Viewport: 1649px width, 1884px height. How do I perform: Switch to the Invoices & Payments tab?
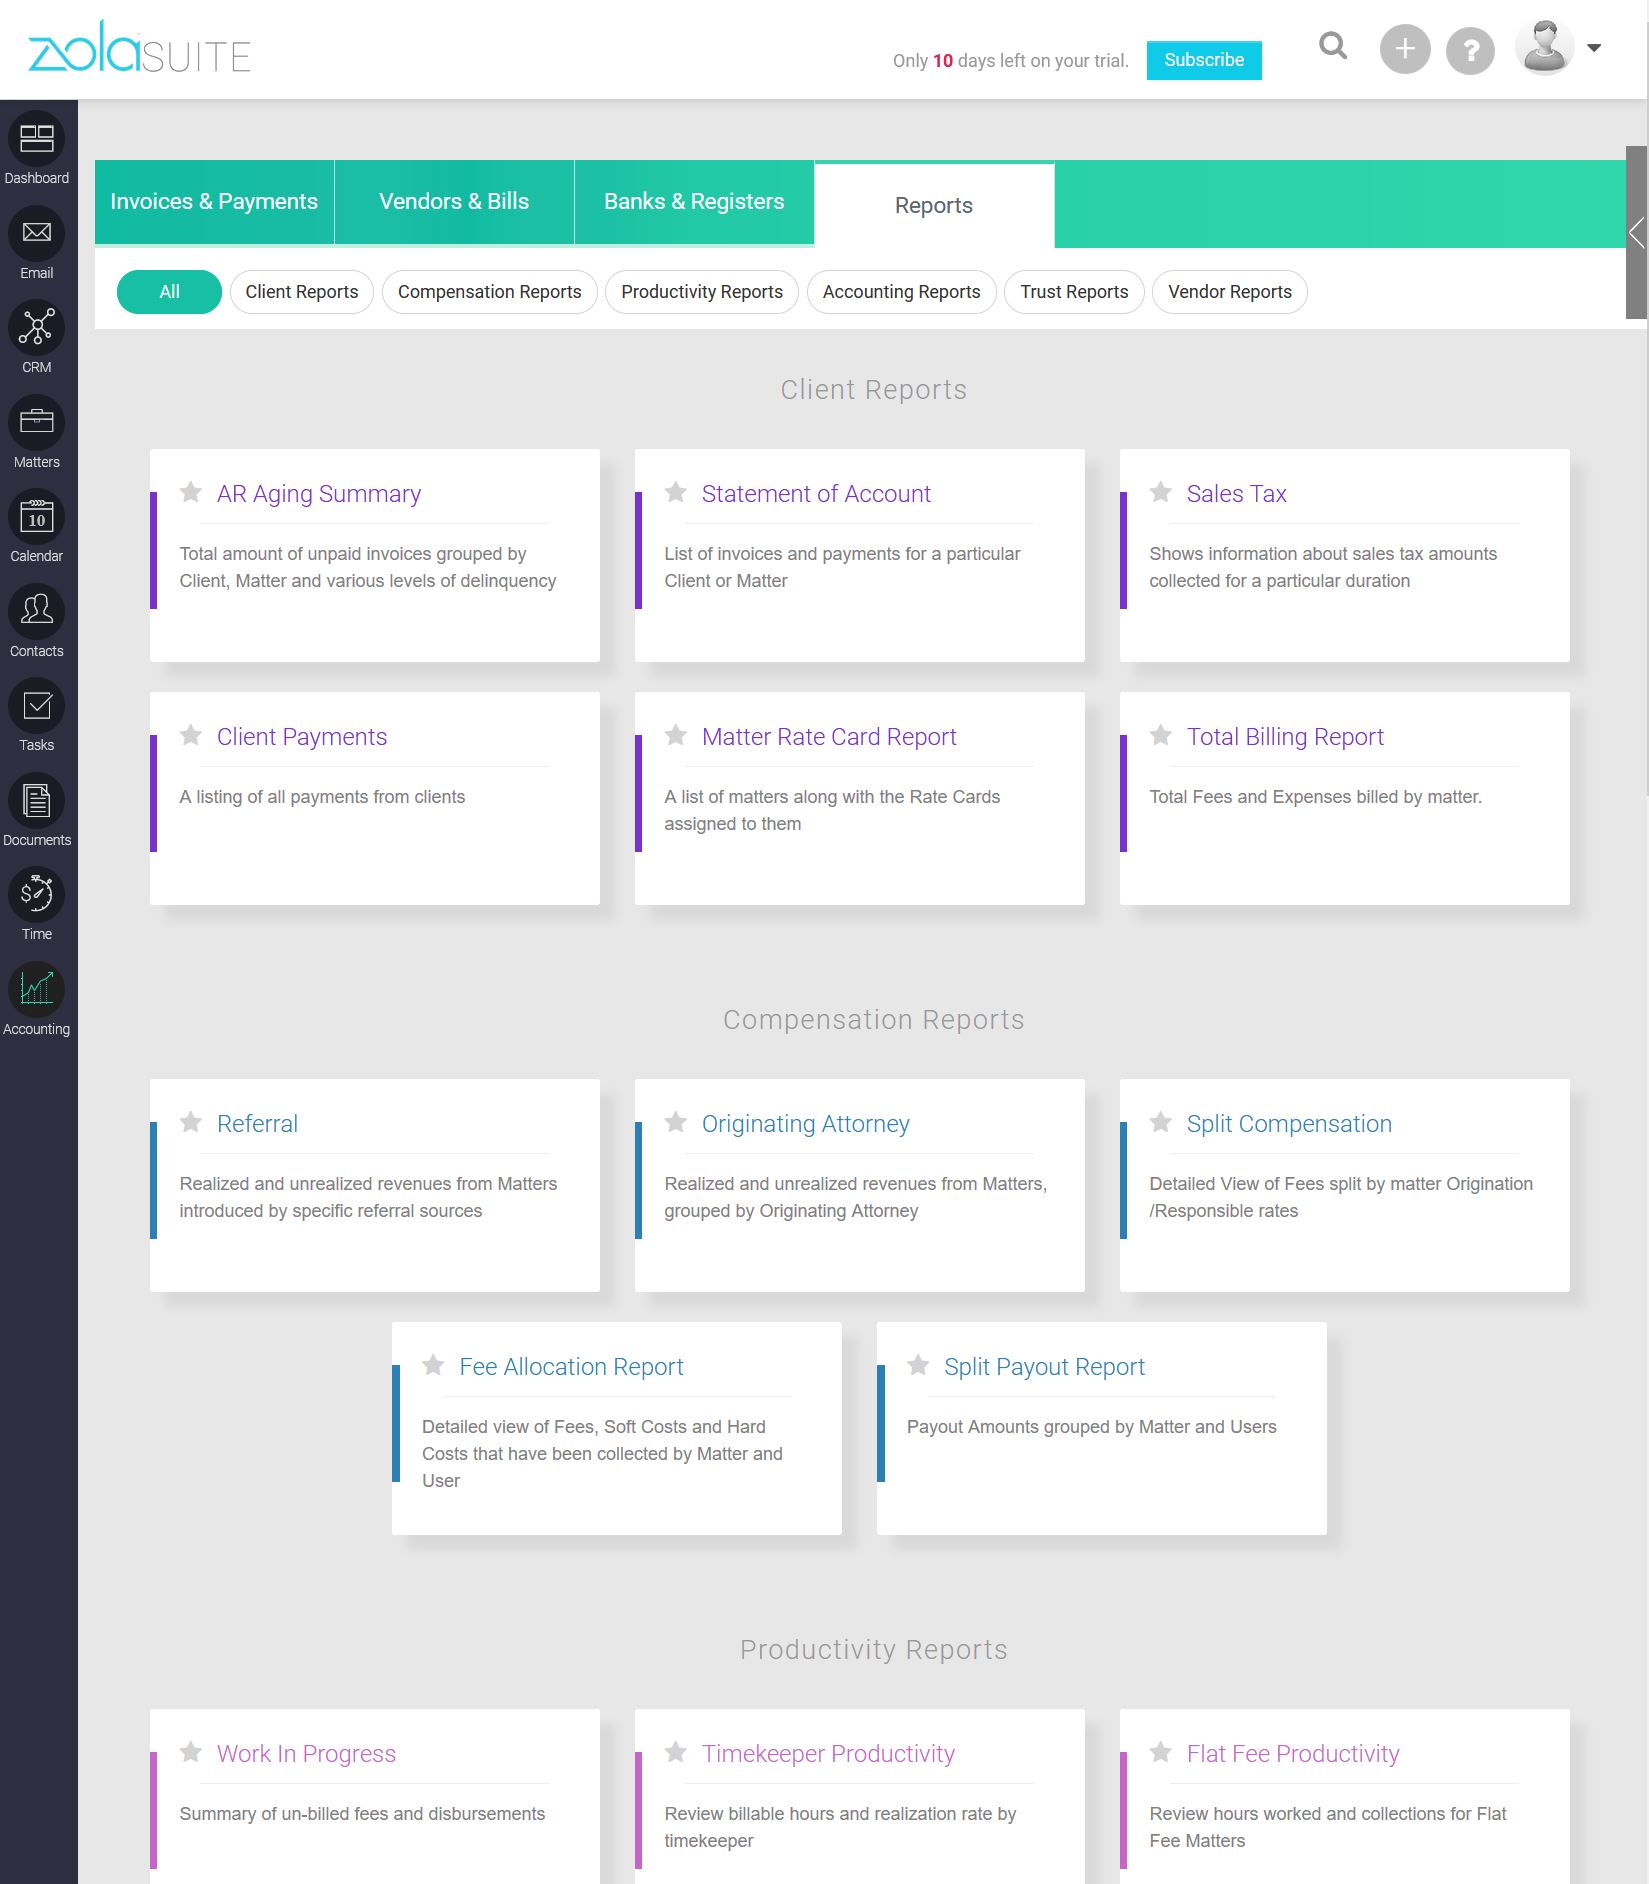(214, 202)
